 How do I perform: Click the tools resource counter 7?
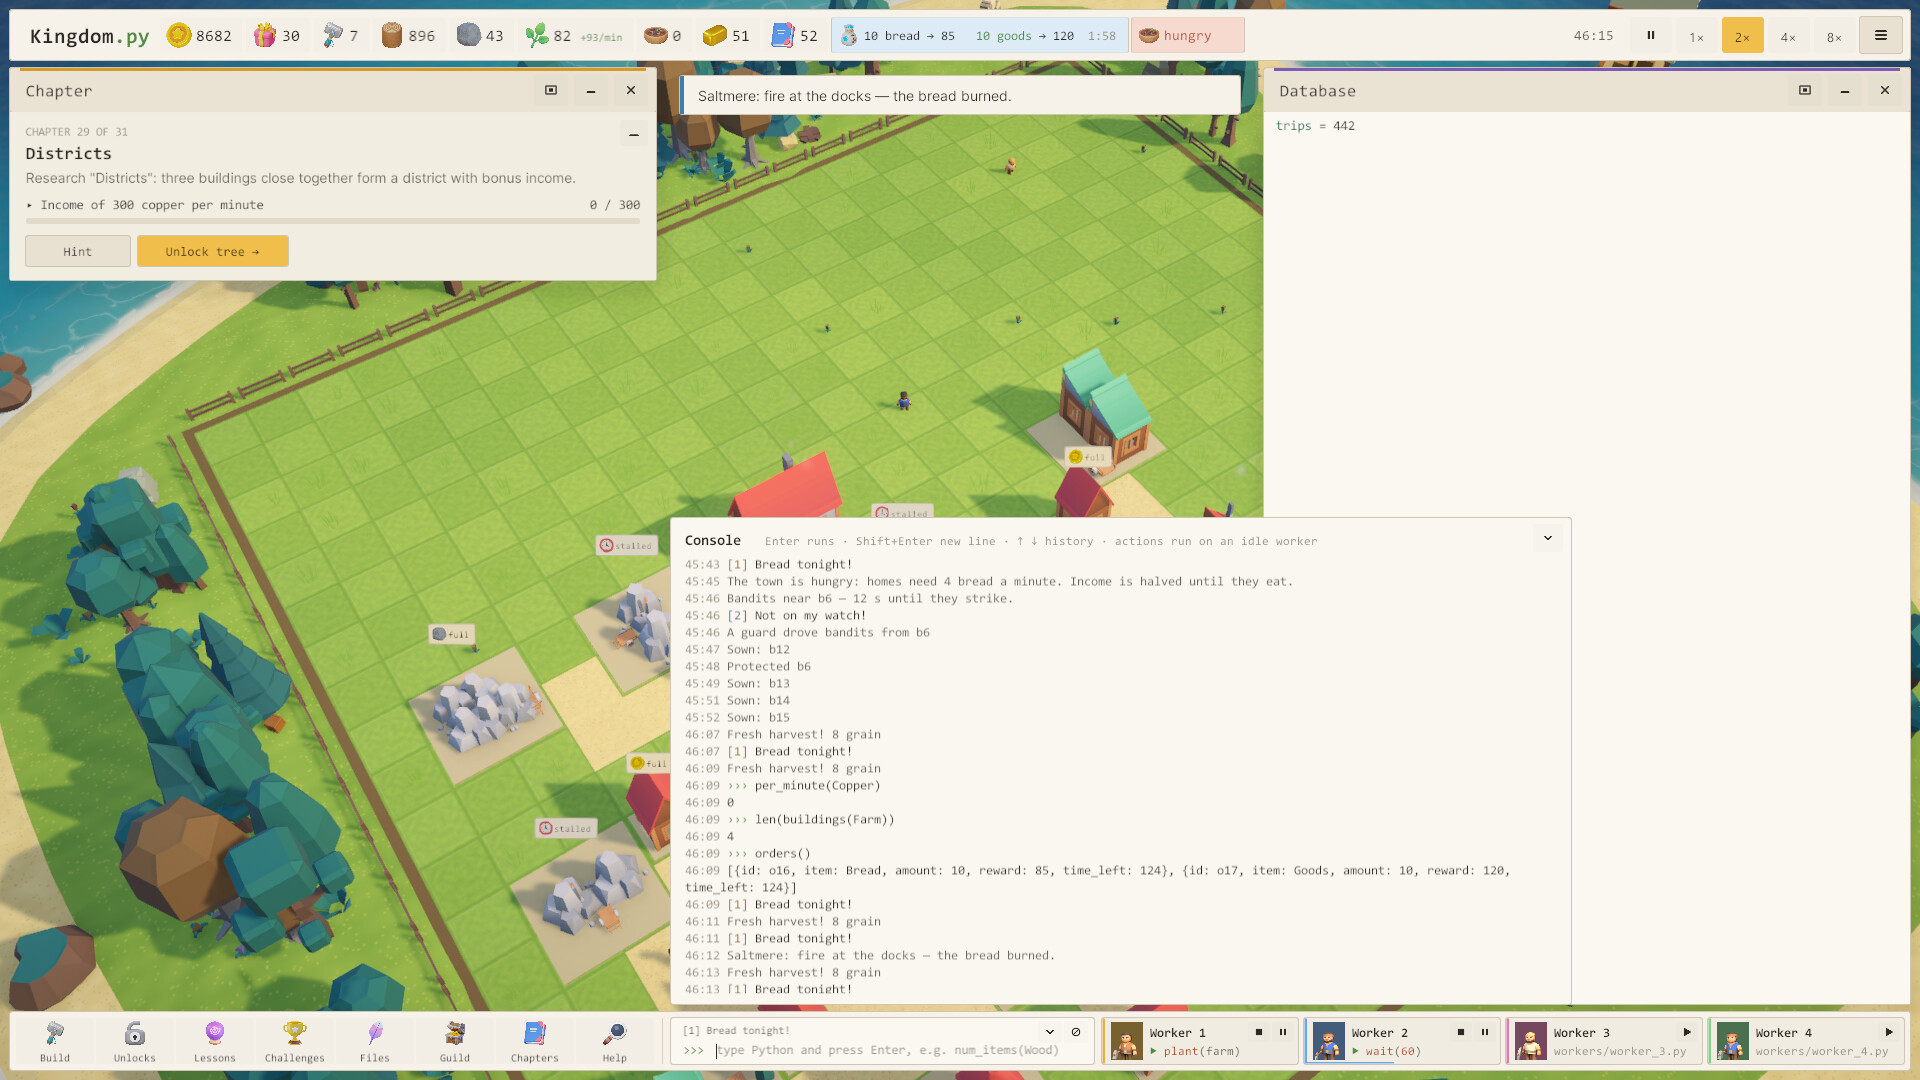tap(340, 36)
